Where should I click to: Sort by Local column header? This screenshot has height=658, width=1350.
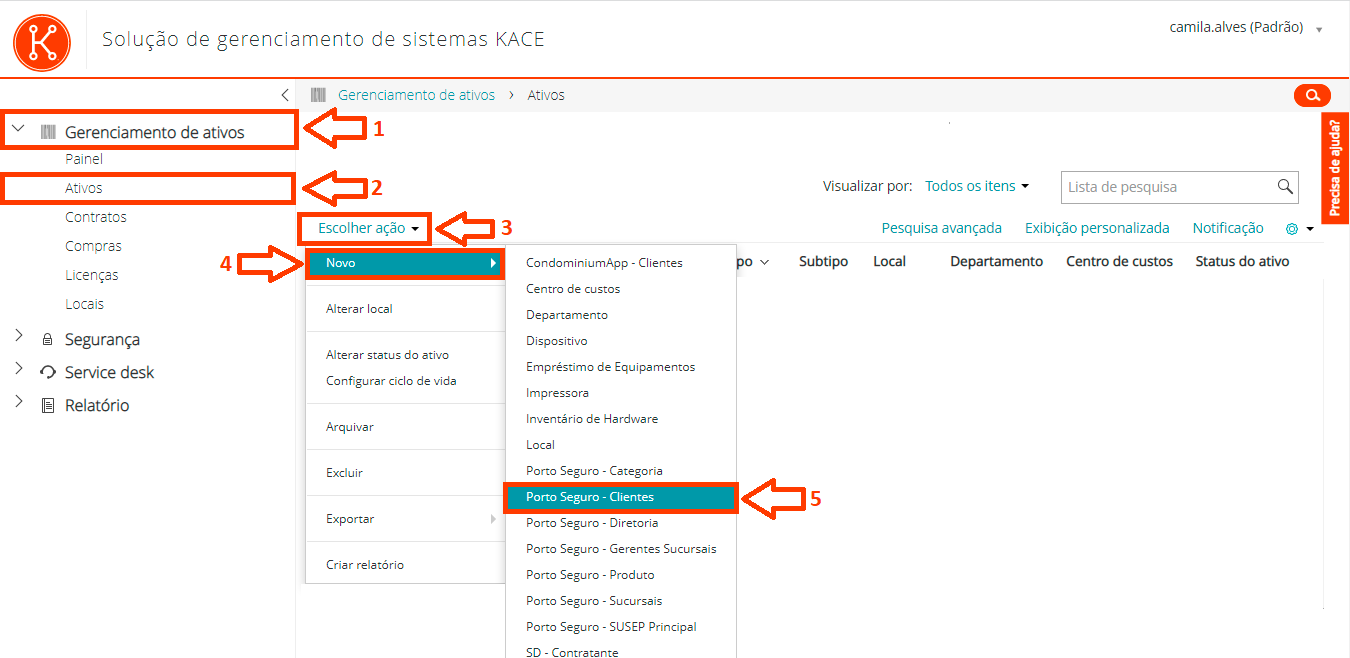coord(889,262)
